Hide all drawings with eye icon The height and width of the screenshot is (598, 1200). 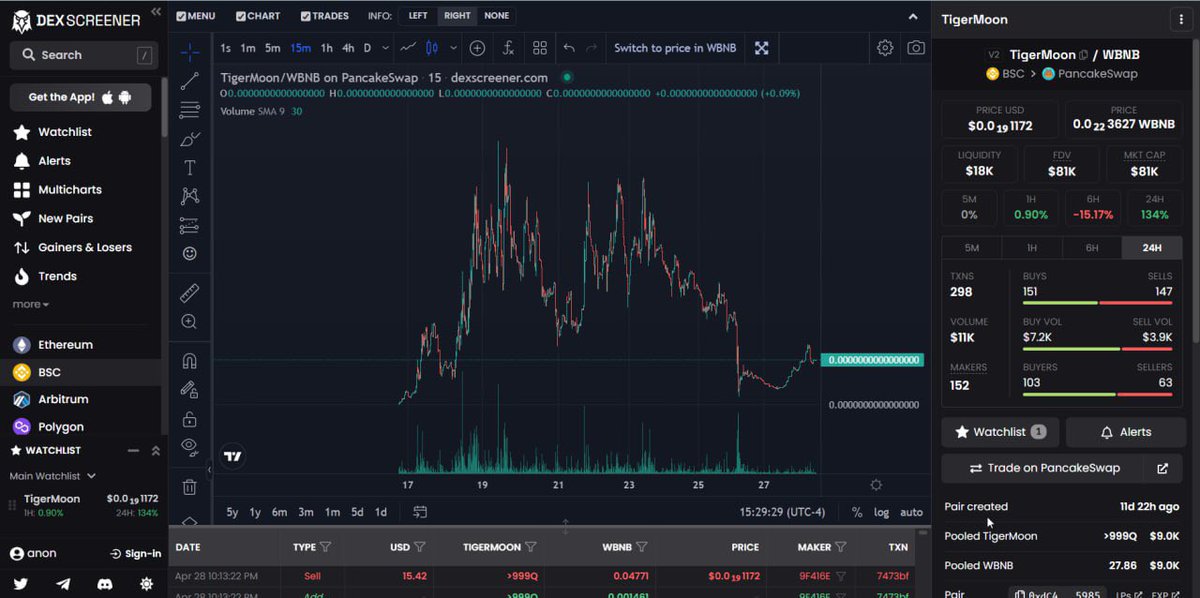tap(189, 447)
